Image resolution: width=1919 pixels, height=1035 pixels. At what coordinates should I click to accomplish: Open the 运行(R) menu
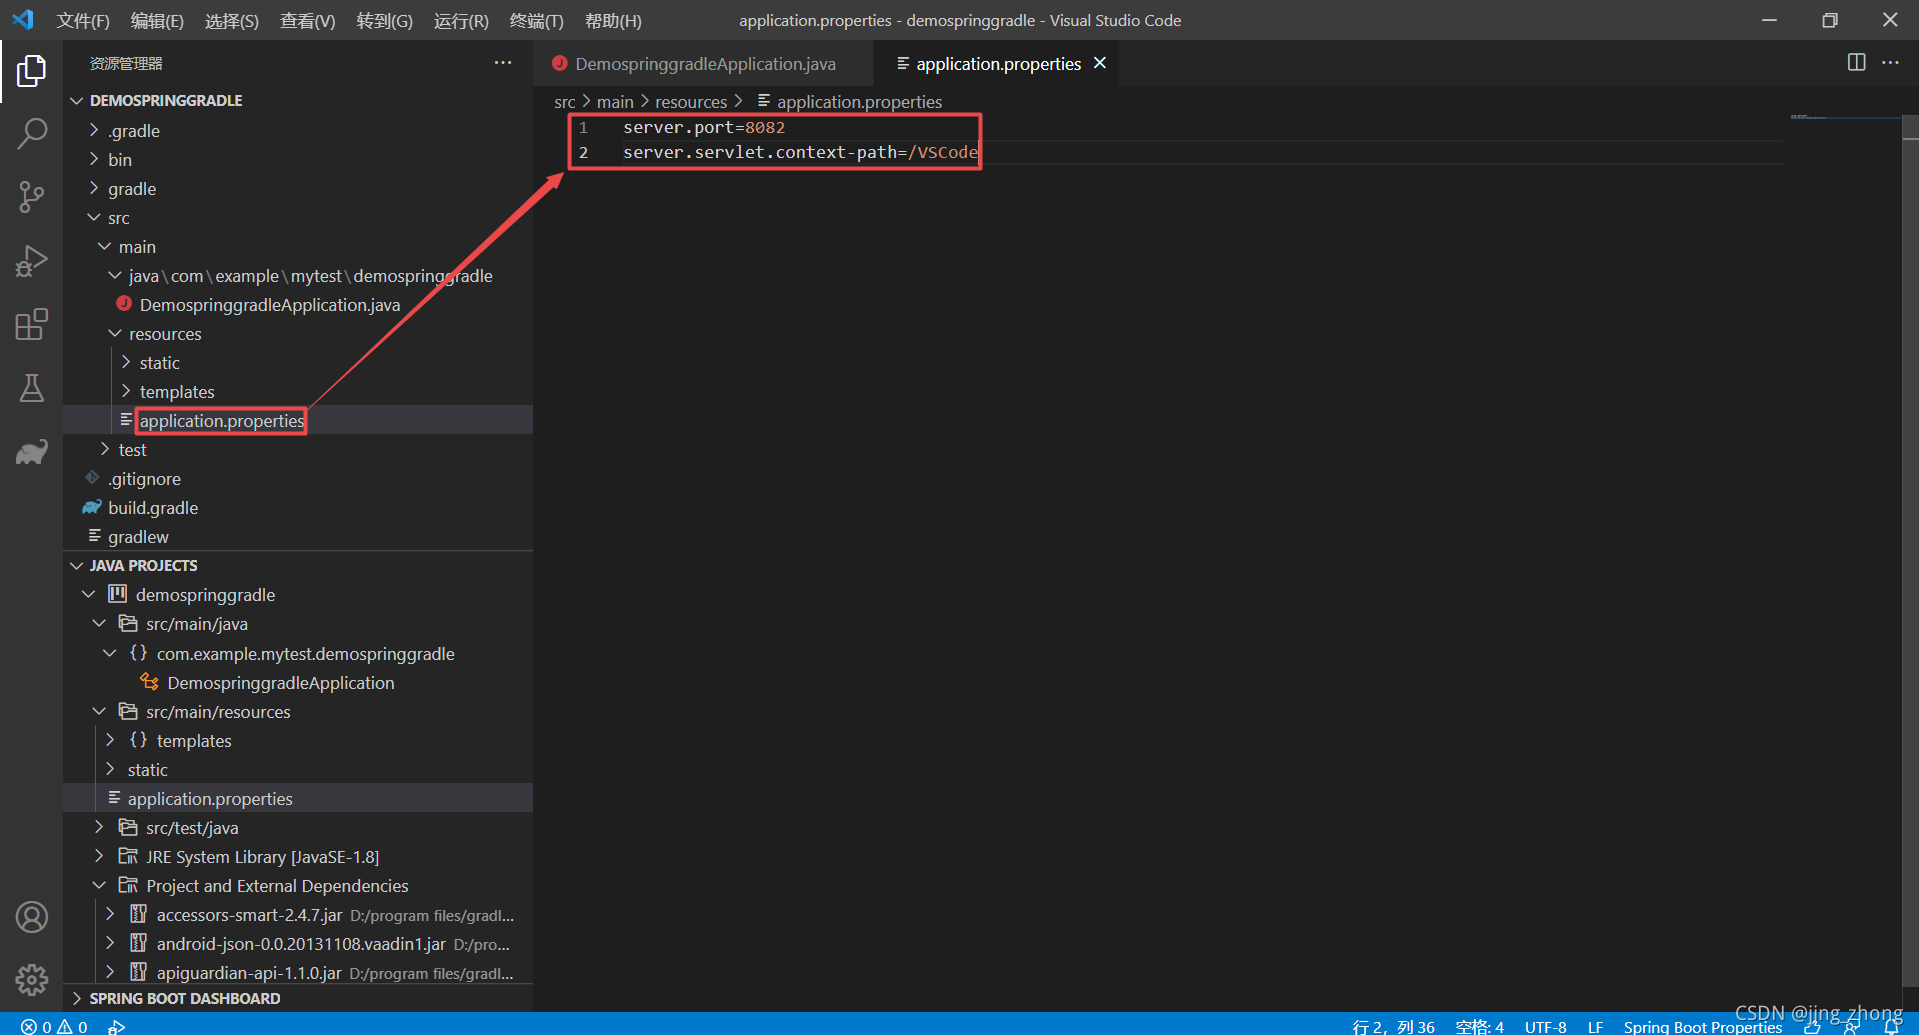coord(461,21)
